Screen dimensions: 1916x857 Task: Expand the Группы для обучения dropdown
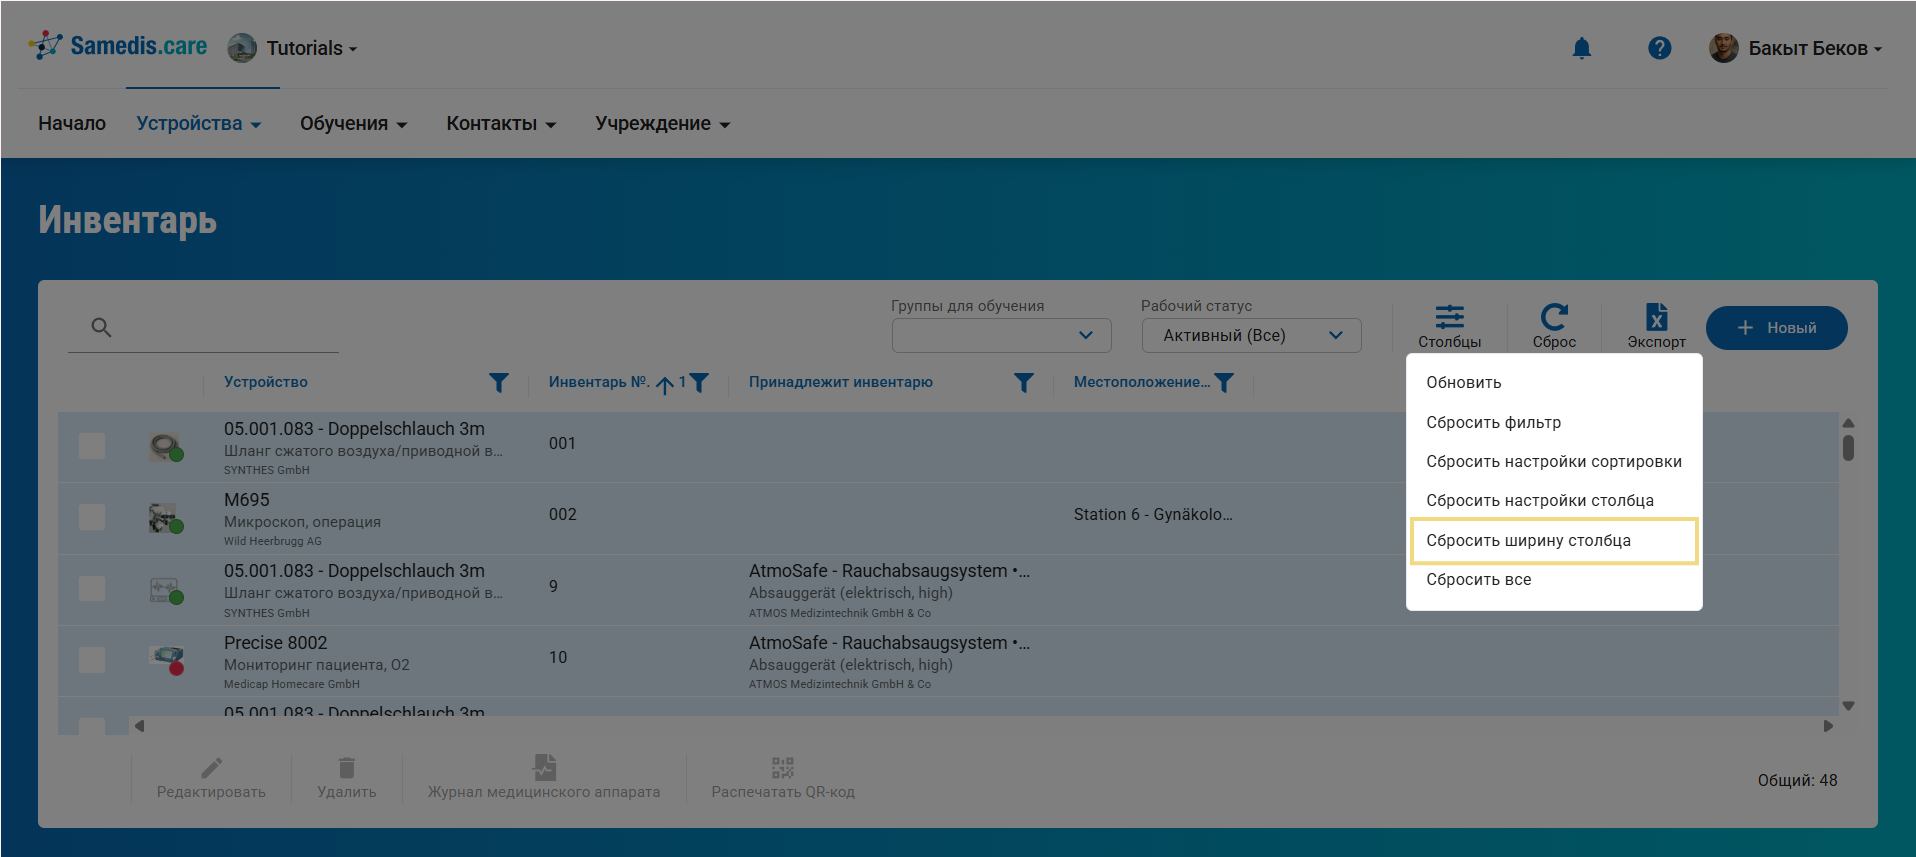point(1001,336)
